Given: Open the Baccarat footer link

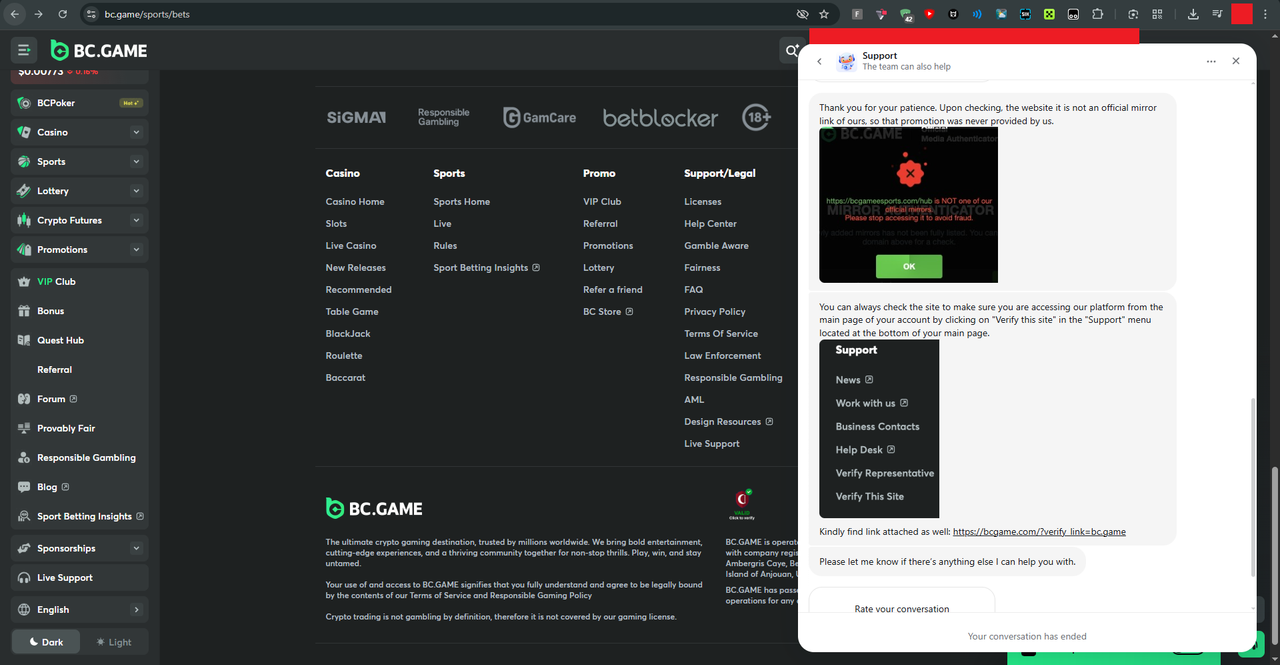Looking at the screenshot, I should 346,378.
